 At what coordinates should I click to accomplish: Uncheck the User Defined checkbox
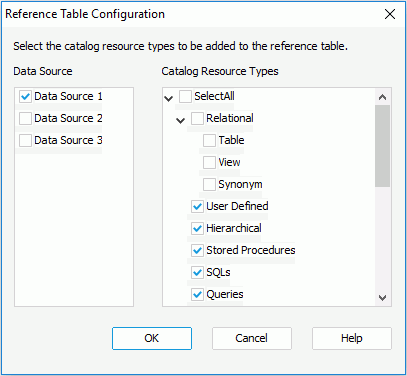tap(197, 206)
